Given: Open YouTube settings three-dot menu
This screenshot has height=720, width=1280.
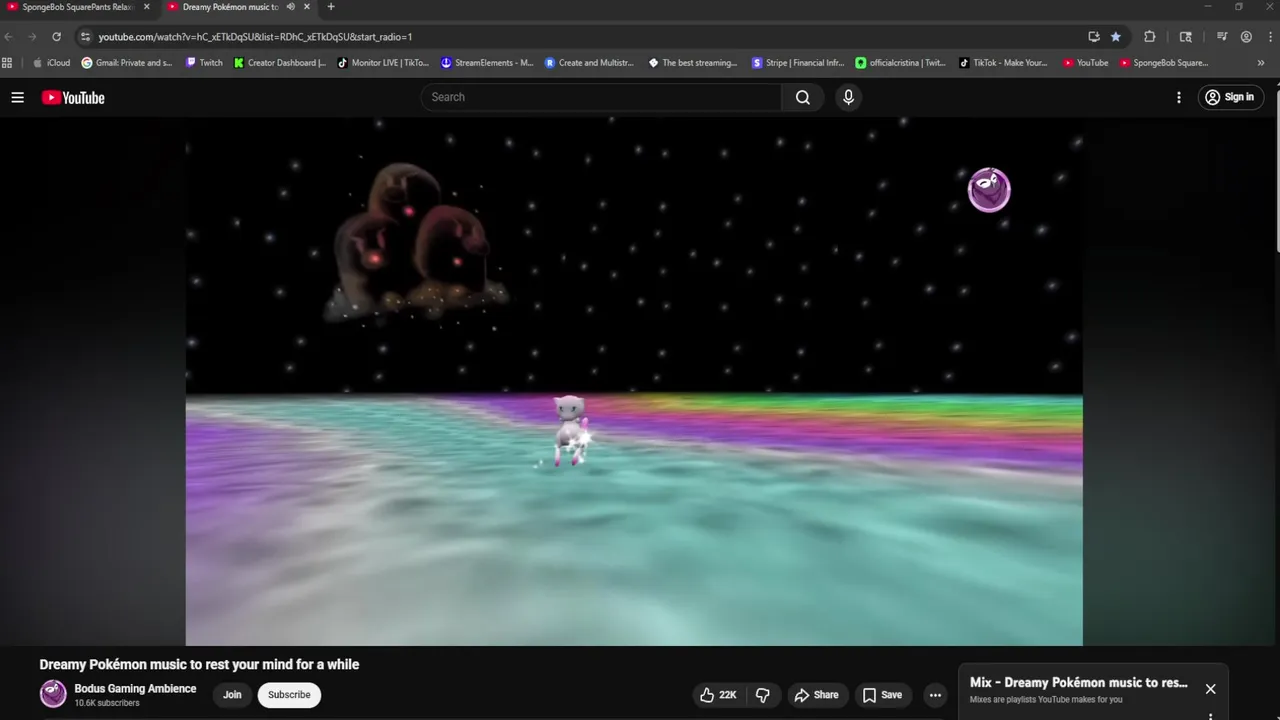Looking at the screenshot, I should click(x=1179, y=97).
